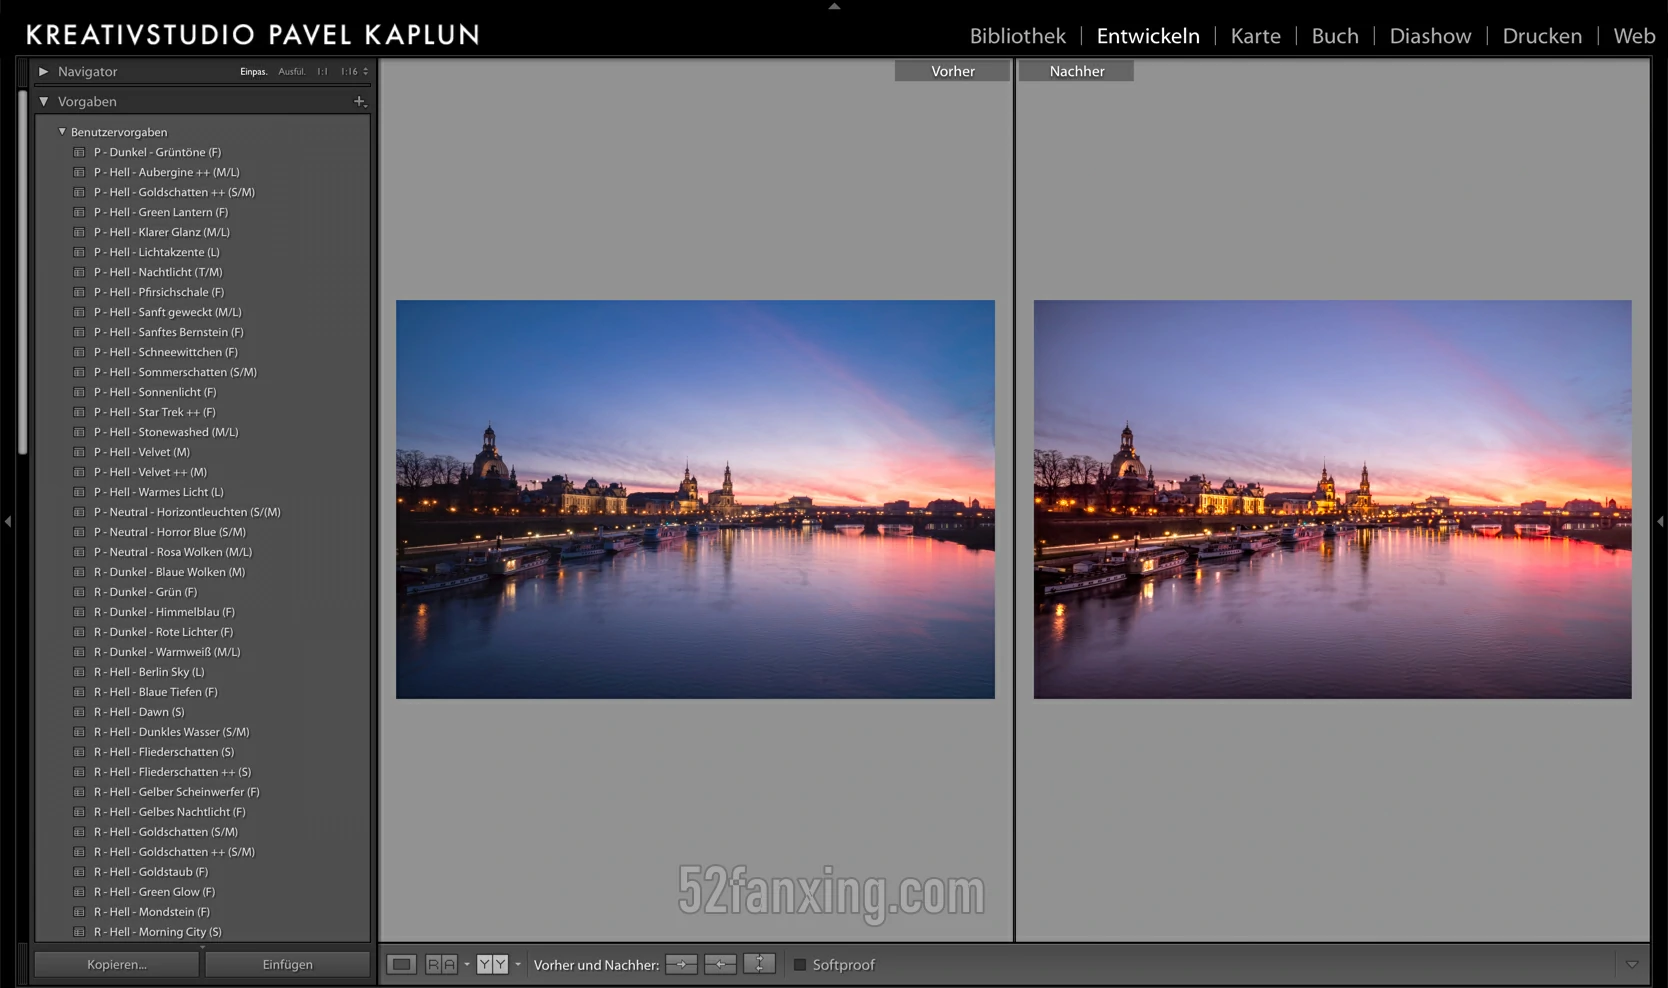
Task: Click the preset icon beside P - Dunkel - Grüntöne (F)
Action: point(79,152)
